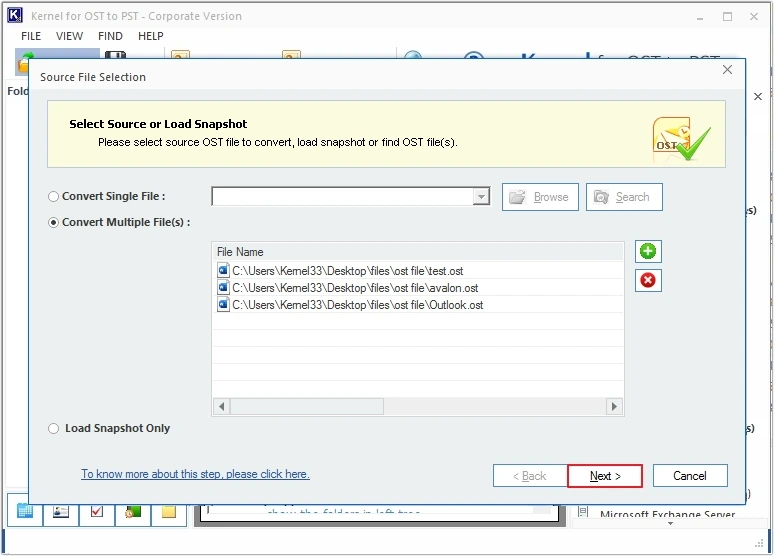Open the journal icon in main window
Image resolution: width=775 pixels, height=557 pixels.
133,513
